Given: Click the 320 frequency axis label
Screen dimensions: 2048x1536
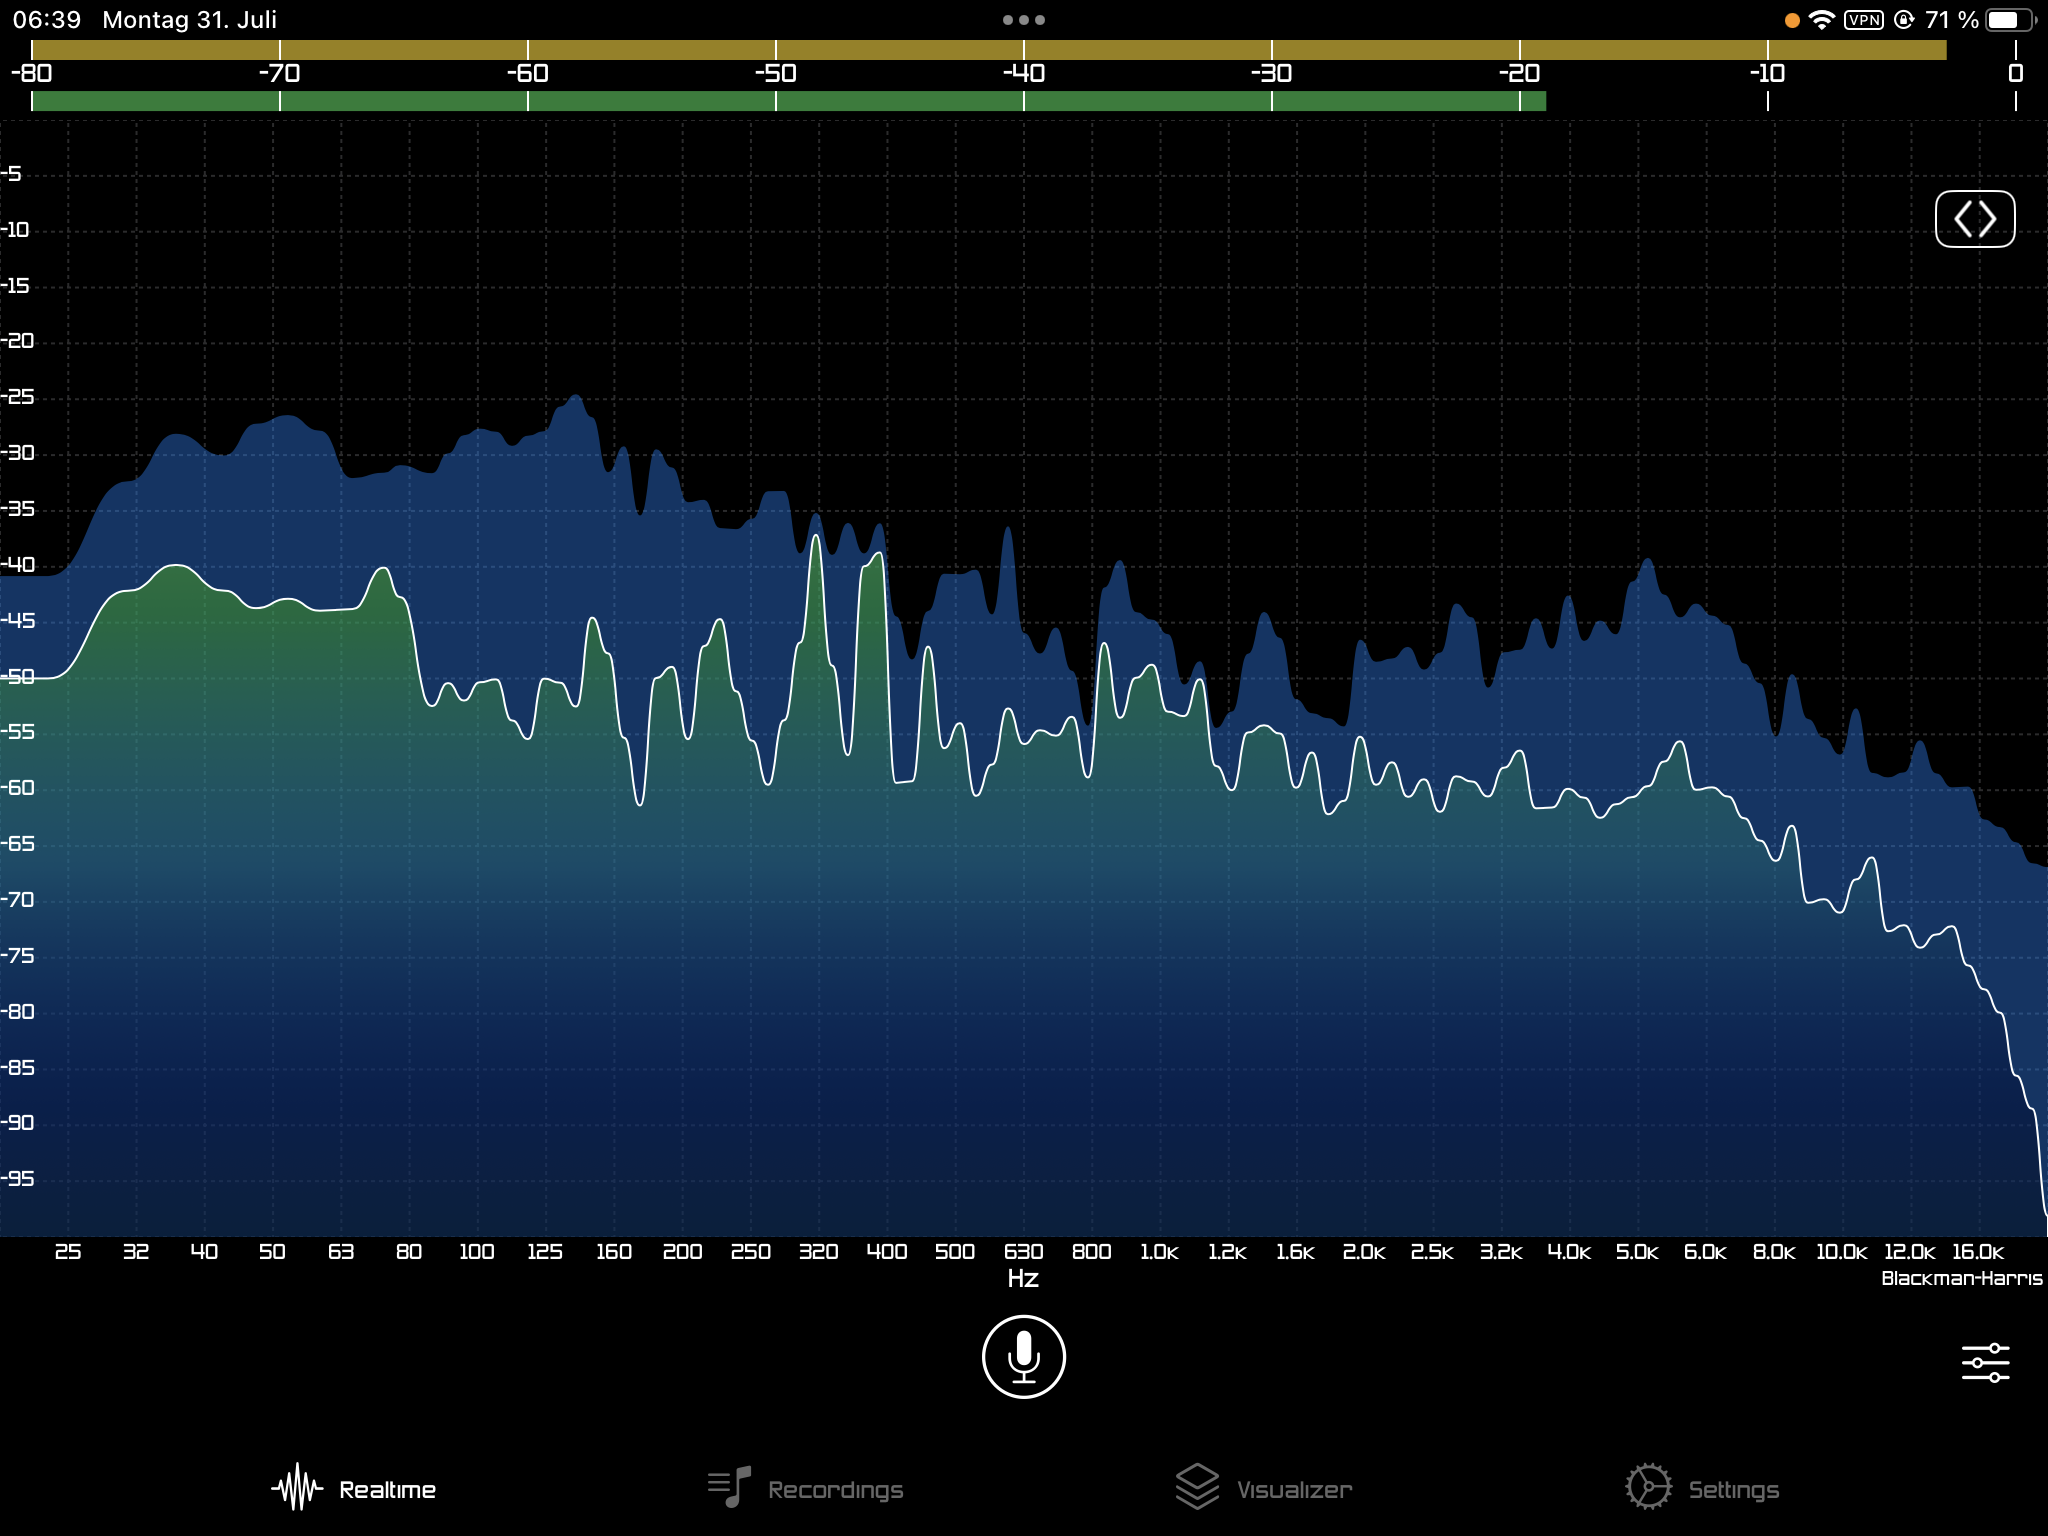Looking at the screenshot, I should click(x=818, y=1252).
